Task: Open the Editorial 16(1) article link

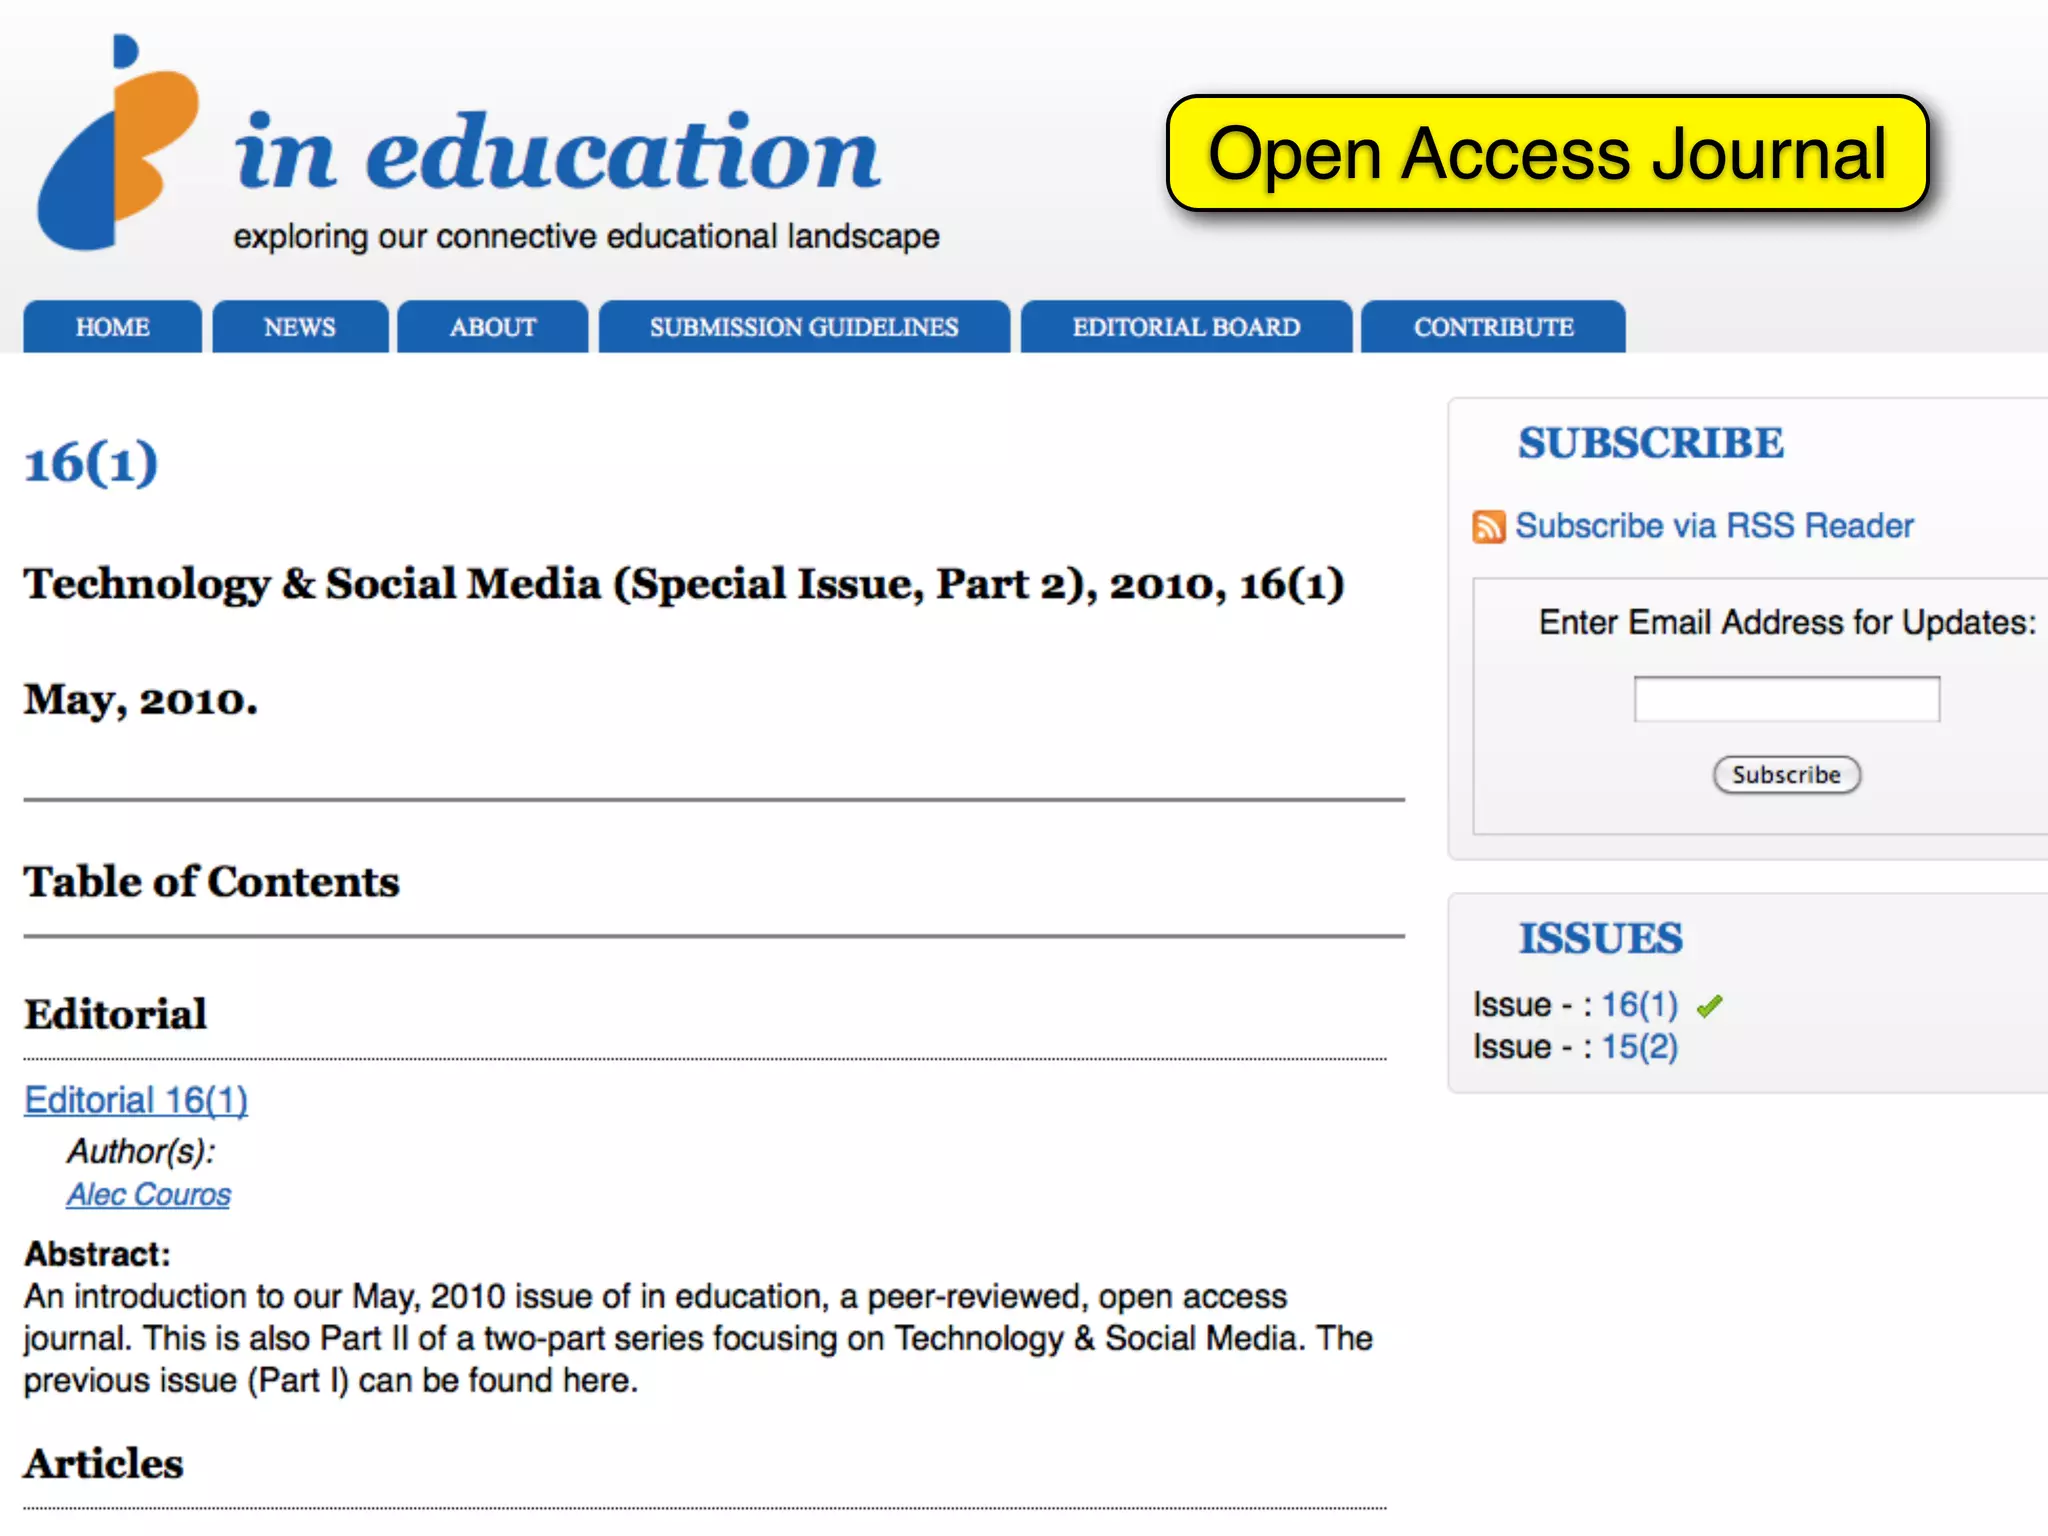Action: coord(136,1100)
